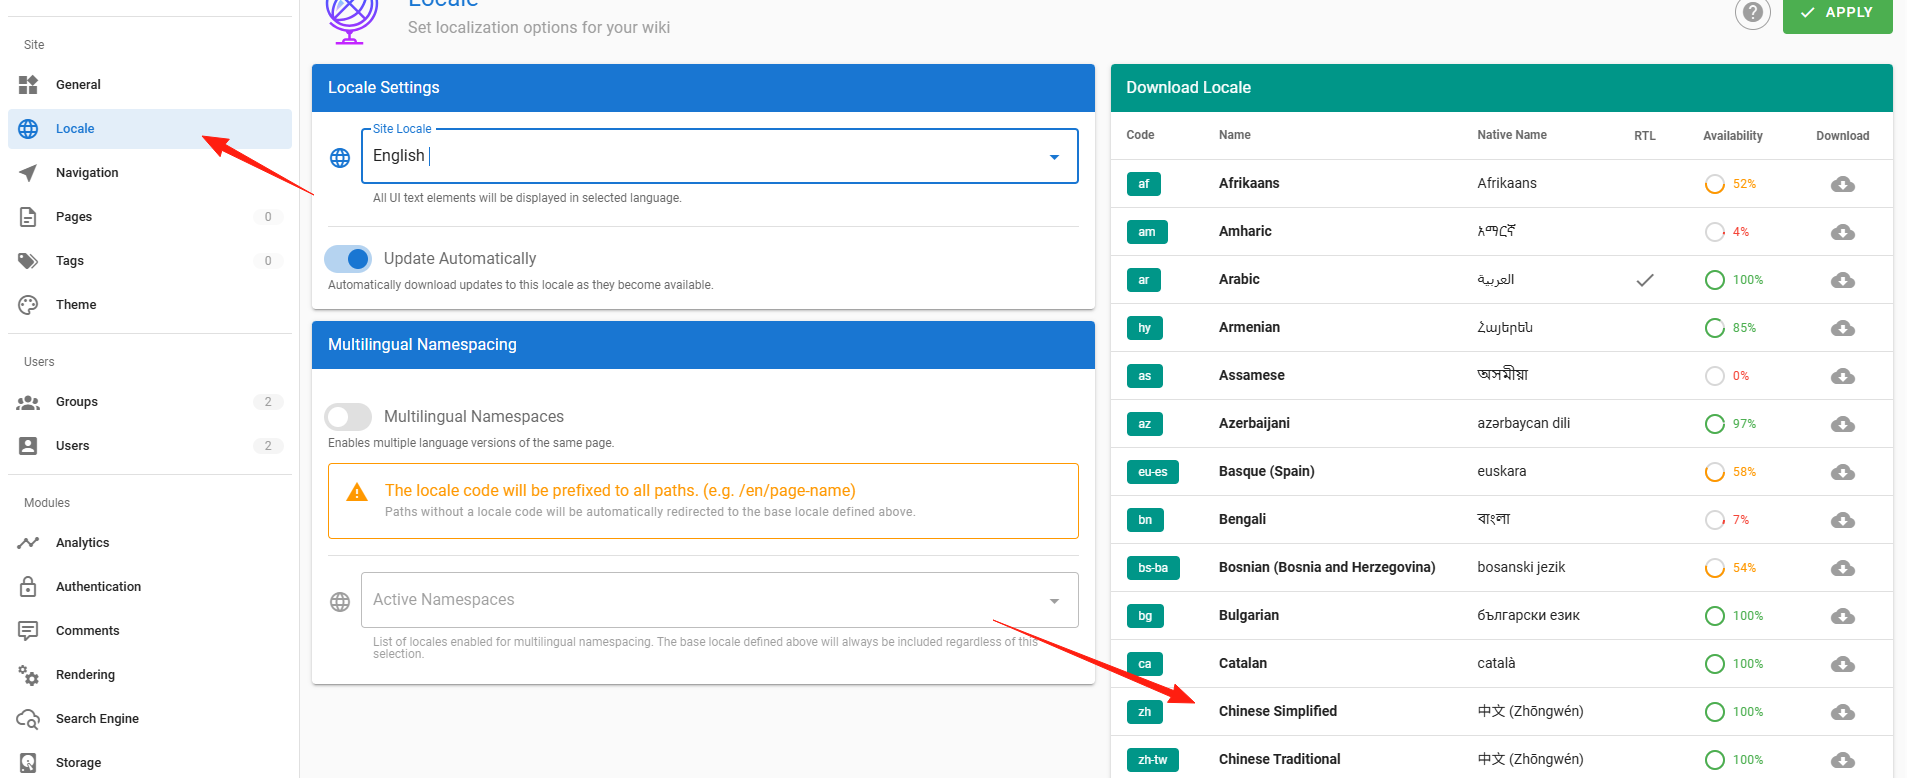Click the green Apply button
Screen dimensions: 1907x778
(x=1837, y=14)
